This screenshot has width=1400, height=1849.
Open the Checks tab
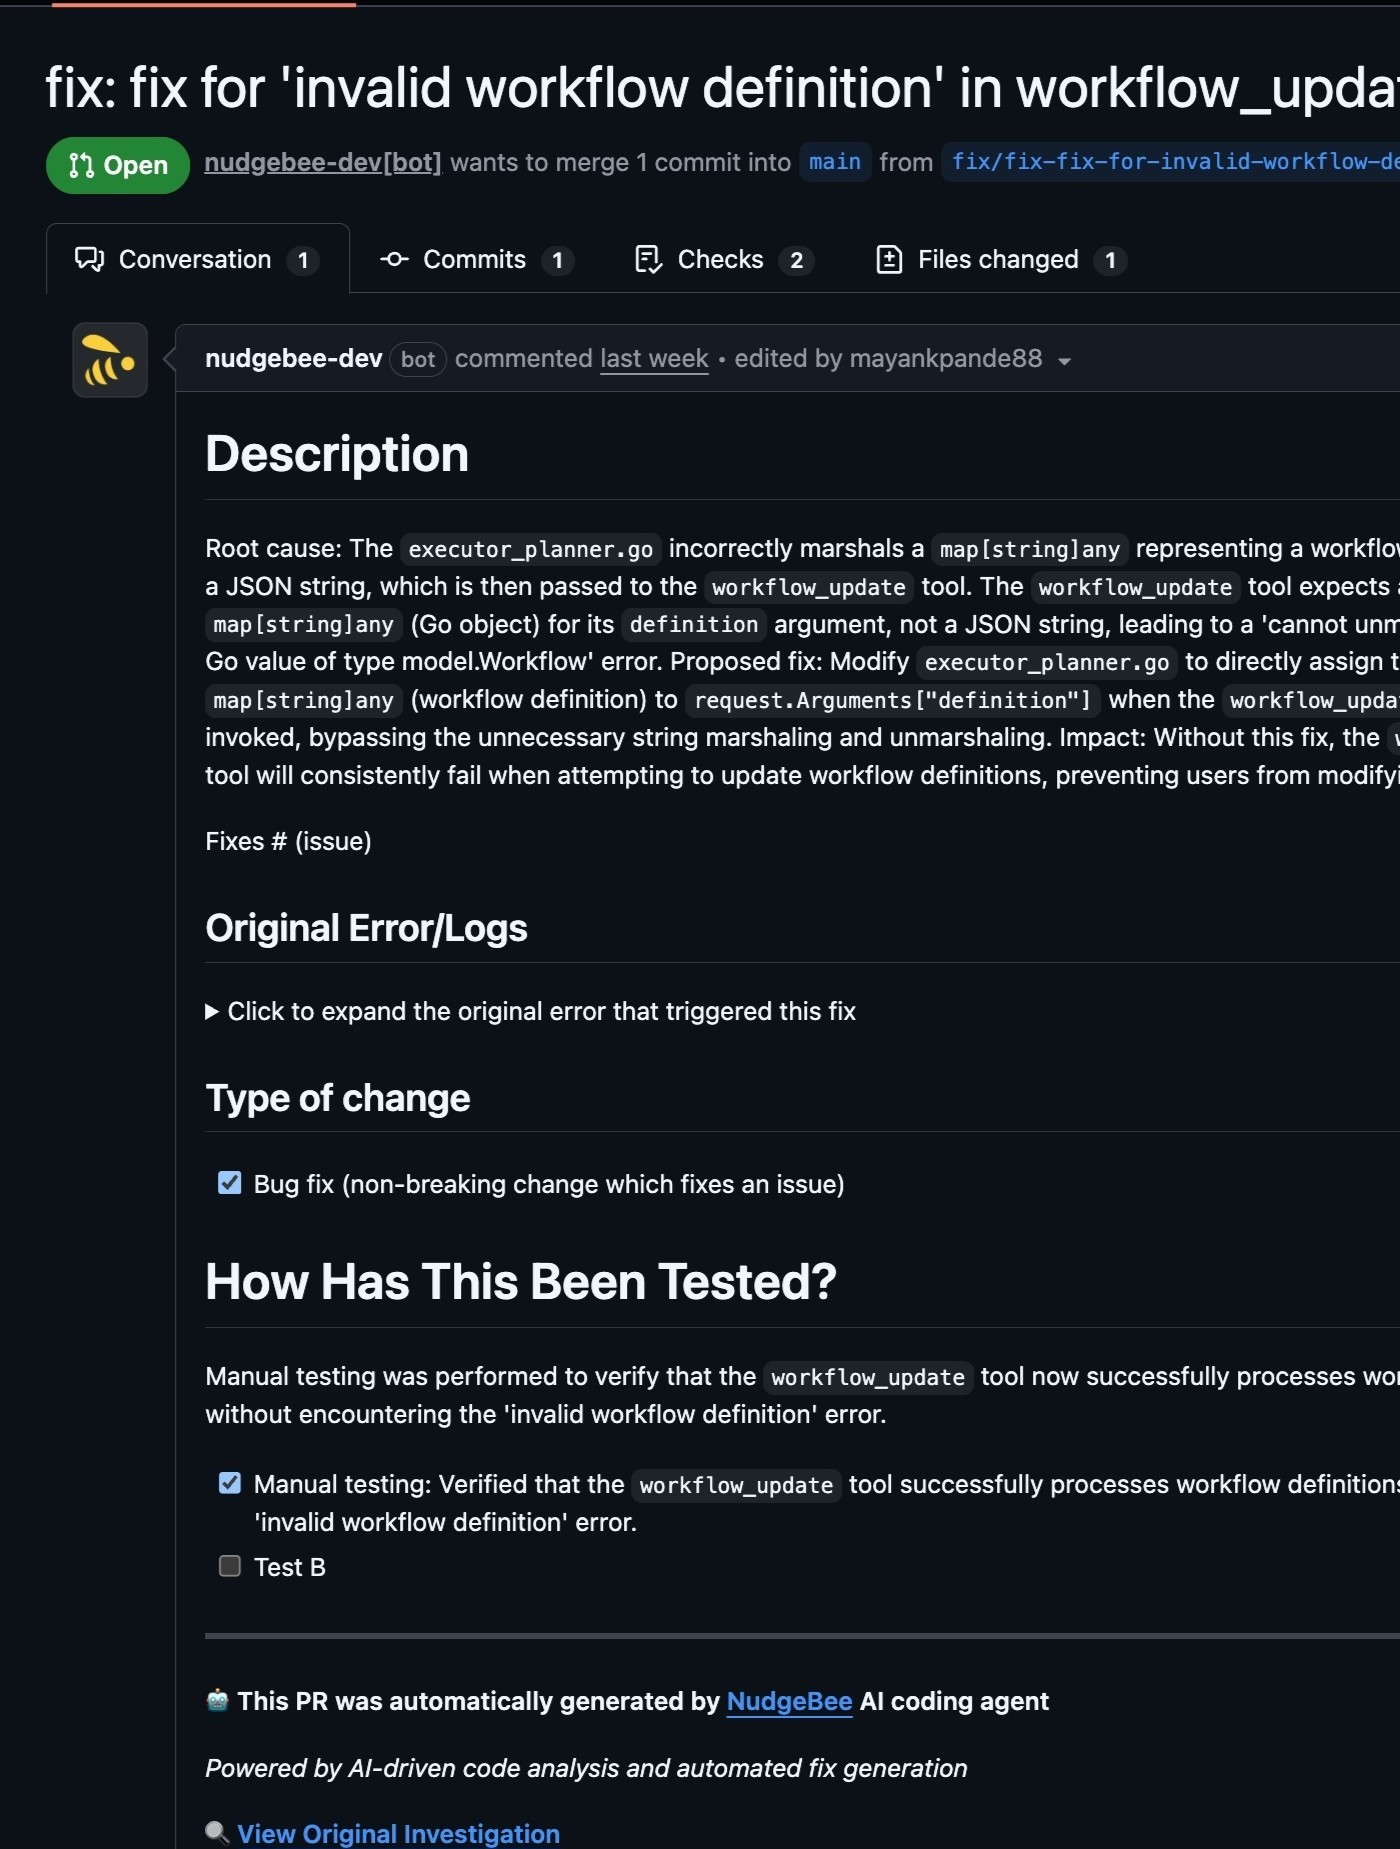[x=720, y=260]
